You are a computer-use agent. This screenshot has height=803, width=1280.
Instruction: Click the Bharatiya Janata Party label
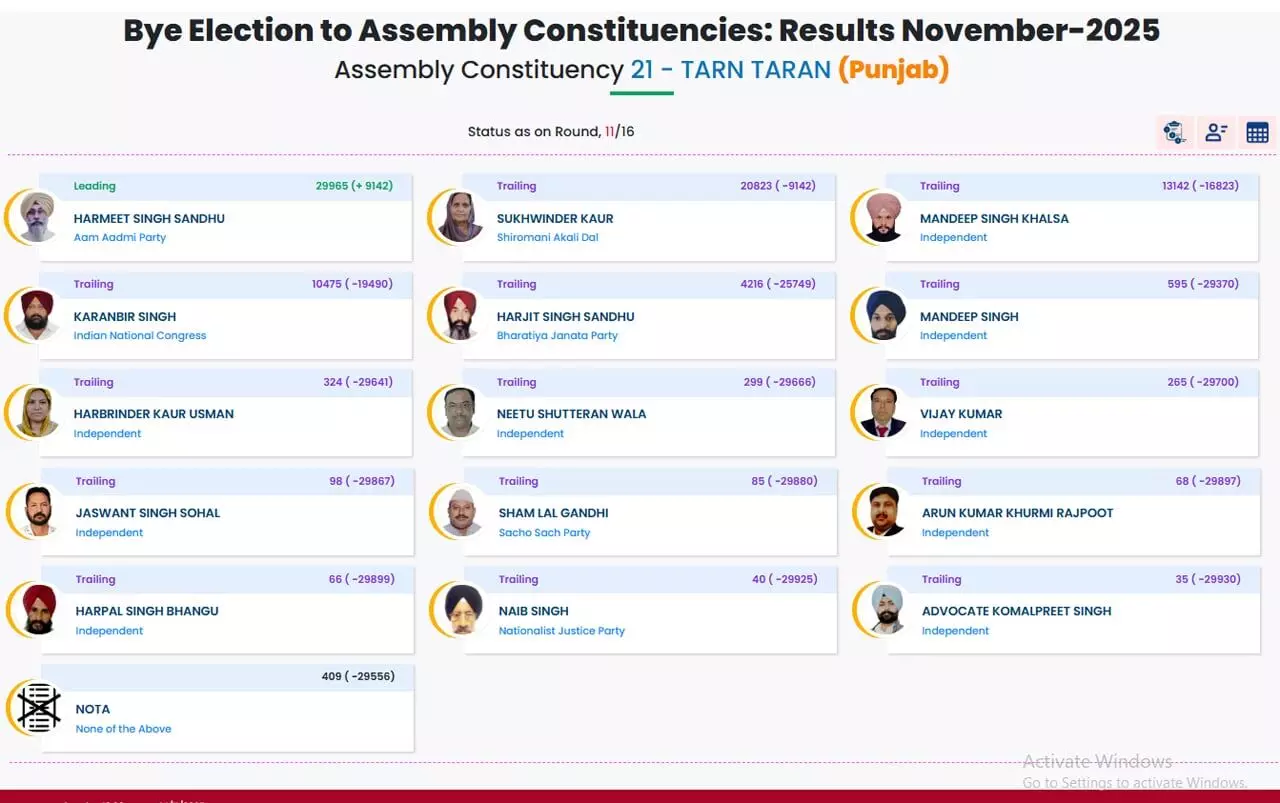coord(557,336)
